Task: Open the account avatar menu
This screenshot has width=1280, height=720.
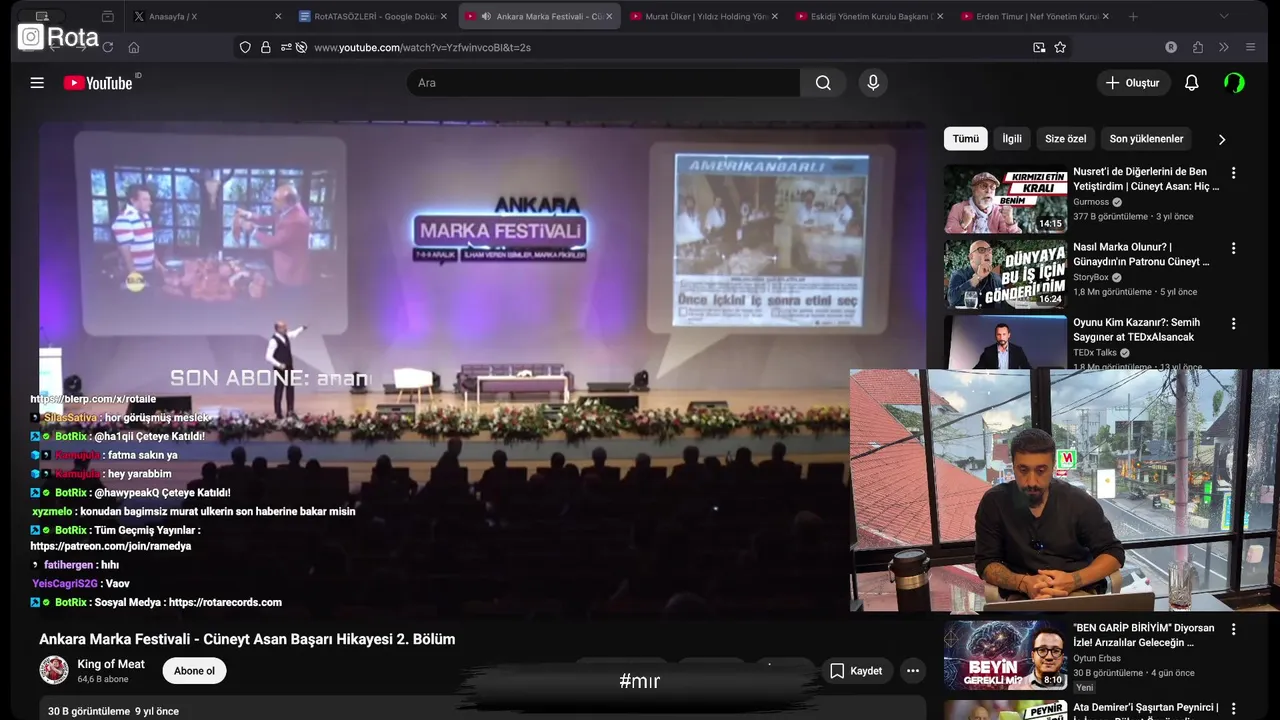Action: pos(1235,83)
